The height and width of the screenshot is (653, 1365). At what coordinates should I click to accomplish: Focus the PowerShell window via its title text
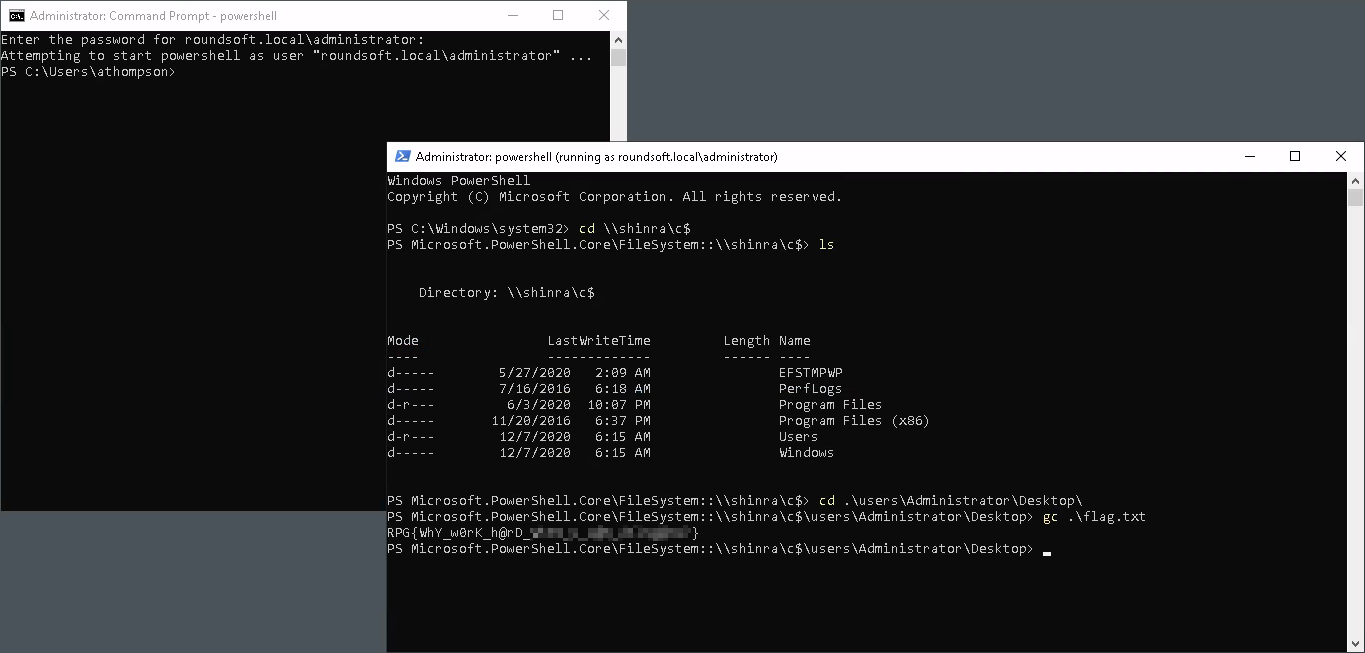click(596, 157)
